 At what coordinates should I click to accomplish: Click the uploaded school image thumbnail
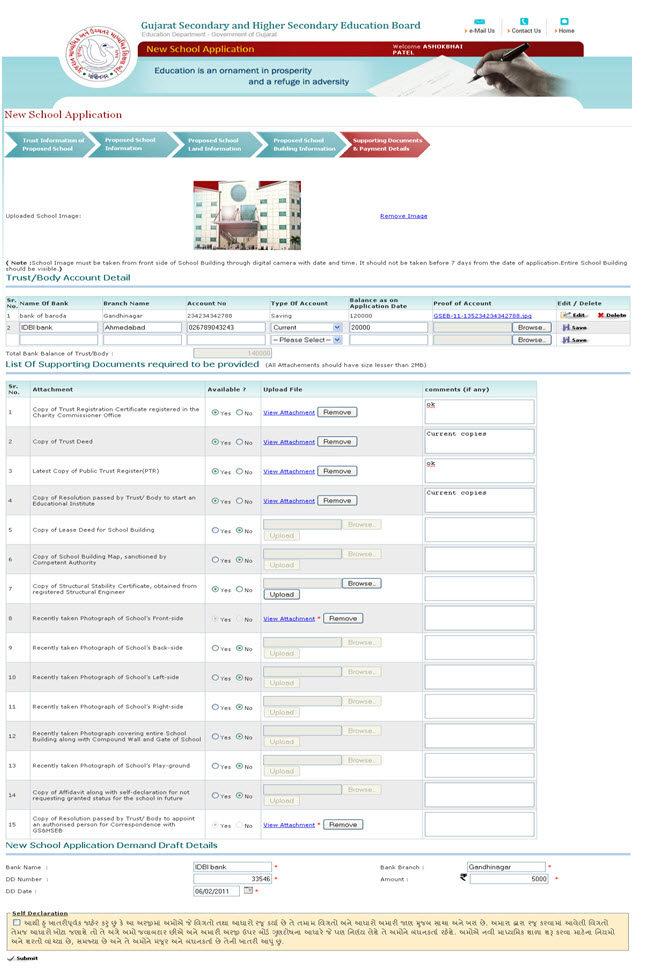coord(247,215)
